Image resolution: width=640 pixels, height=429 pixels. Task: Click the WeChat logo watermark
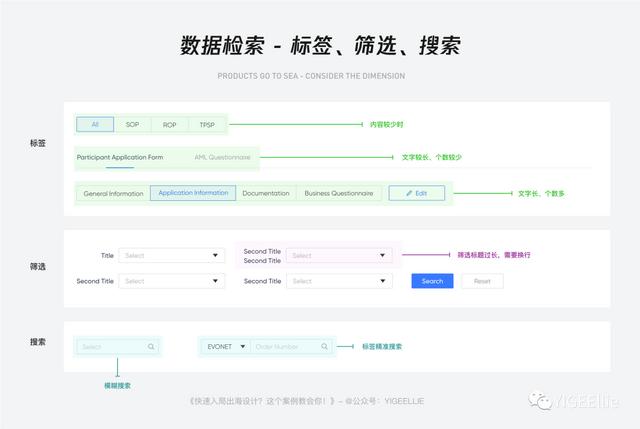point(540,400)
